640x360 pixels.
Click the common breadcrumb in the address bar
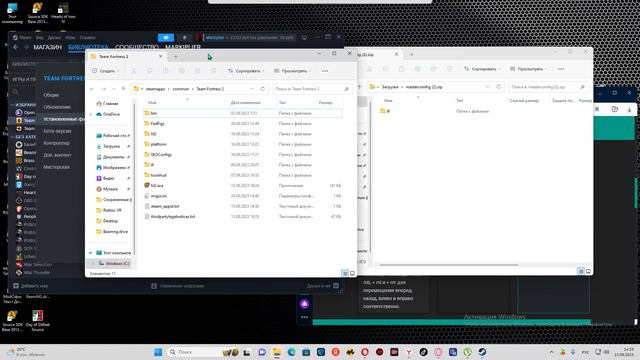(x=180, y=89)
